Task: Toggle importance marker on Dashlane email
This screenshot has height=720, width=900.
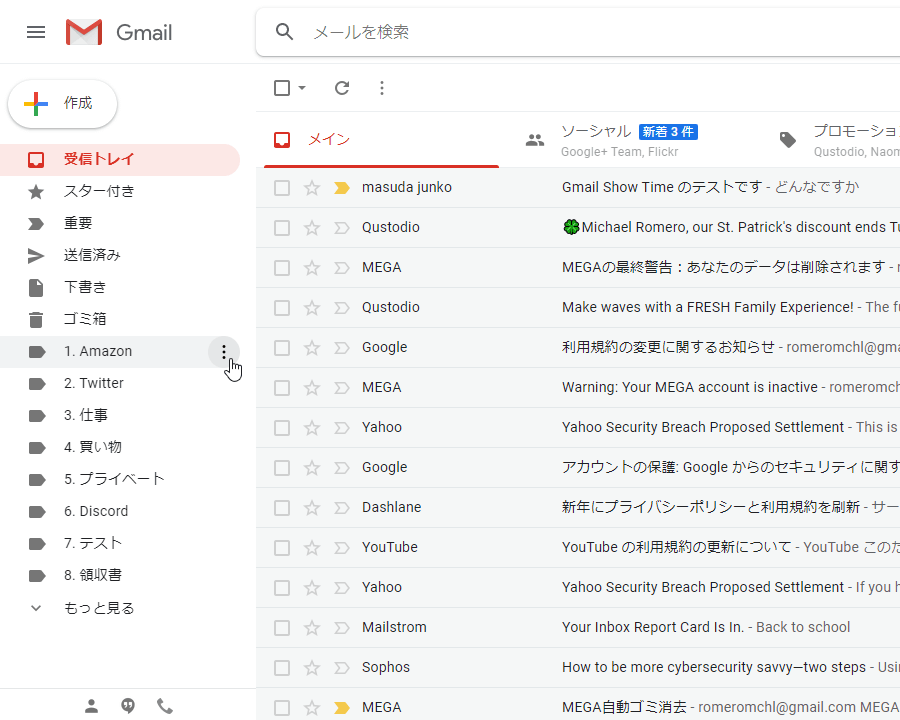Action: click(x=342, y=508)
